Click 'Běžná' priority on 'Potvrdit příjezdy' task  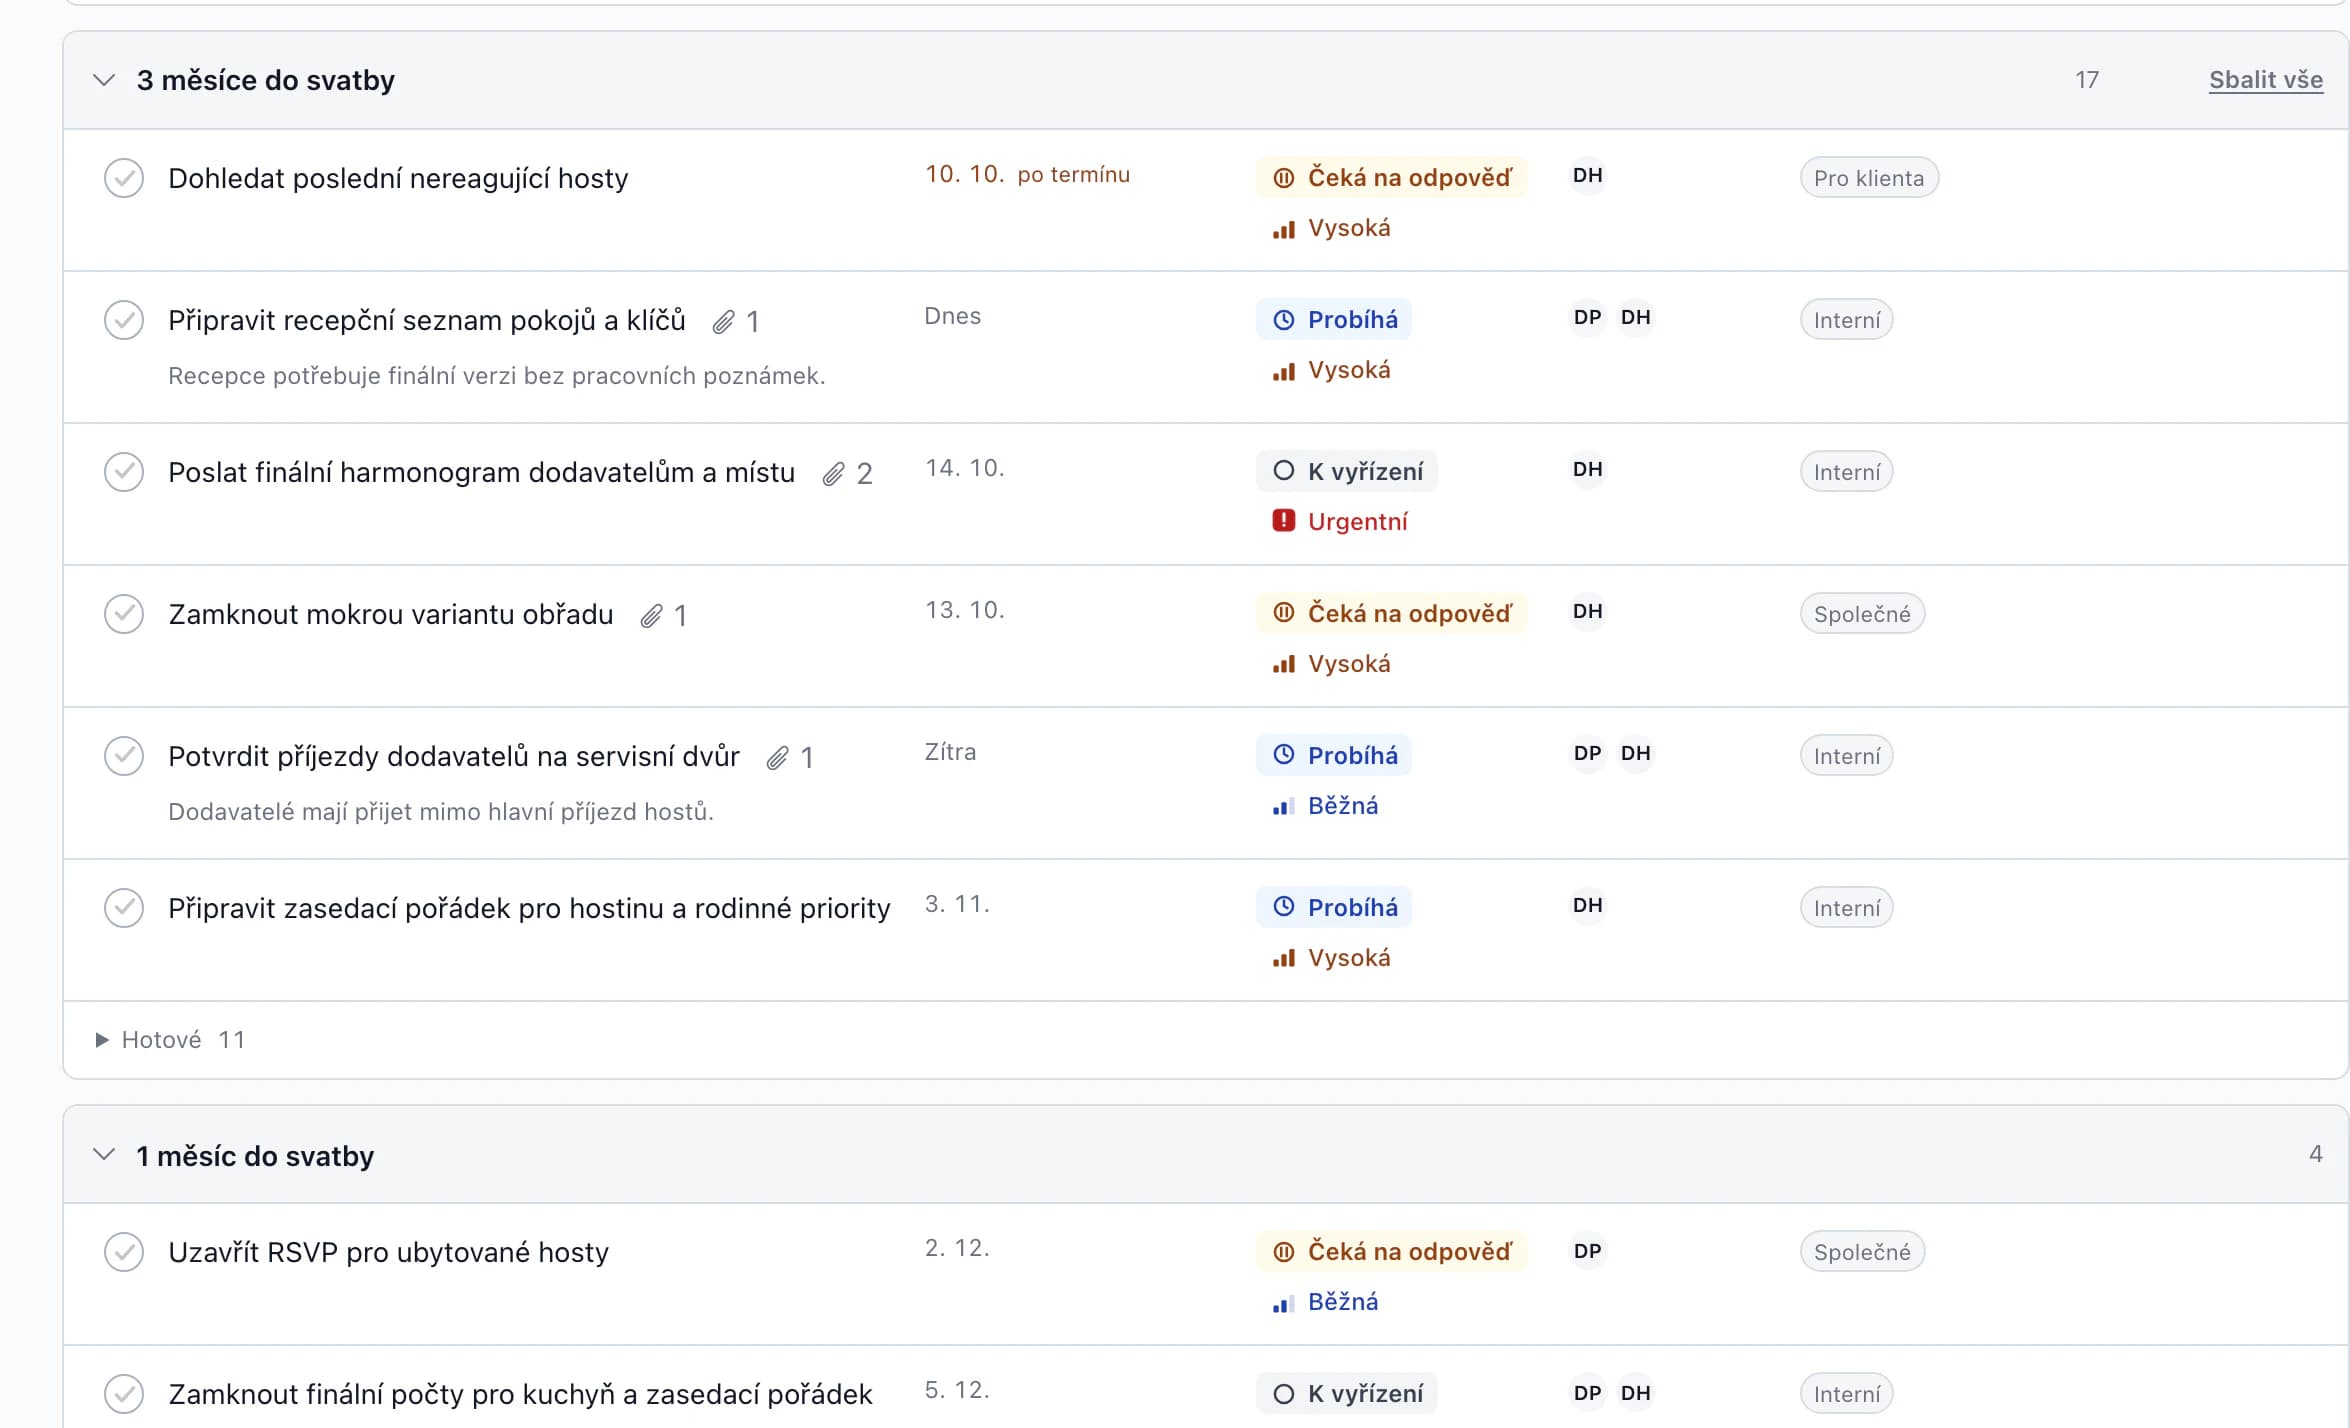[x=1325, y=806]
